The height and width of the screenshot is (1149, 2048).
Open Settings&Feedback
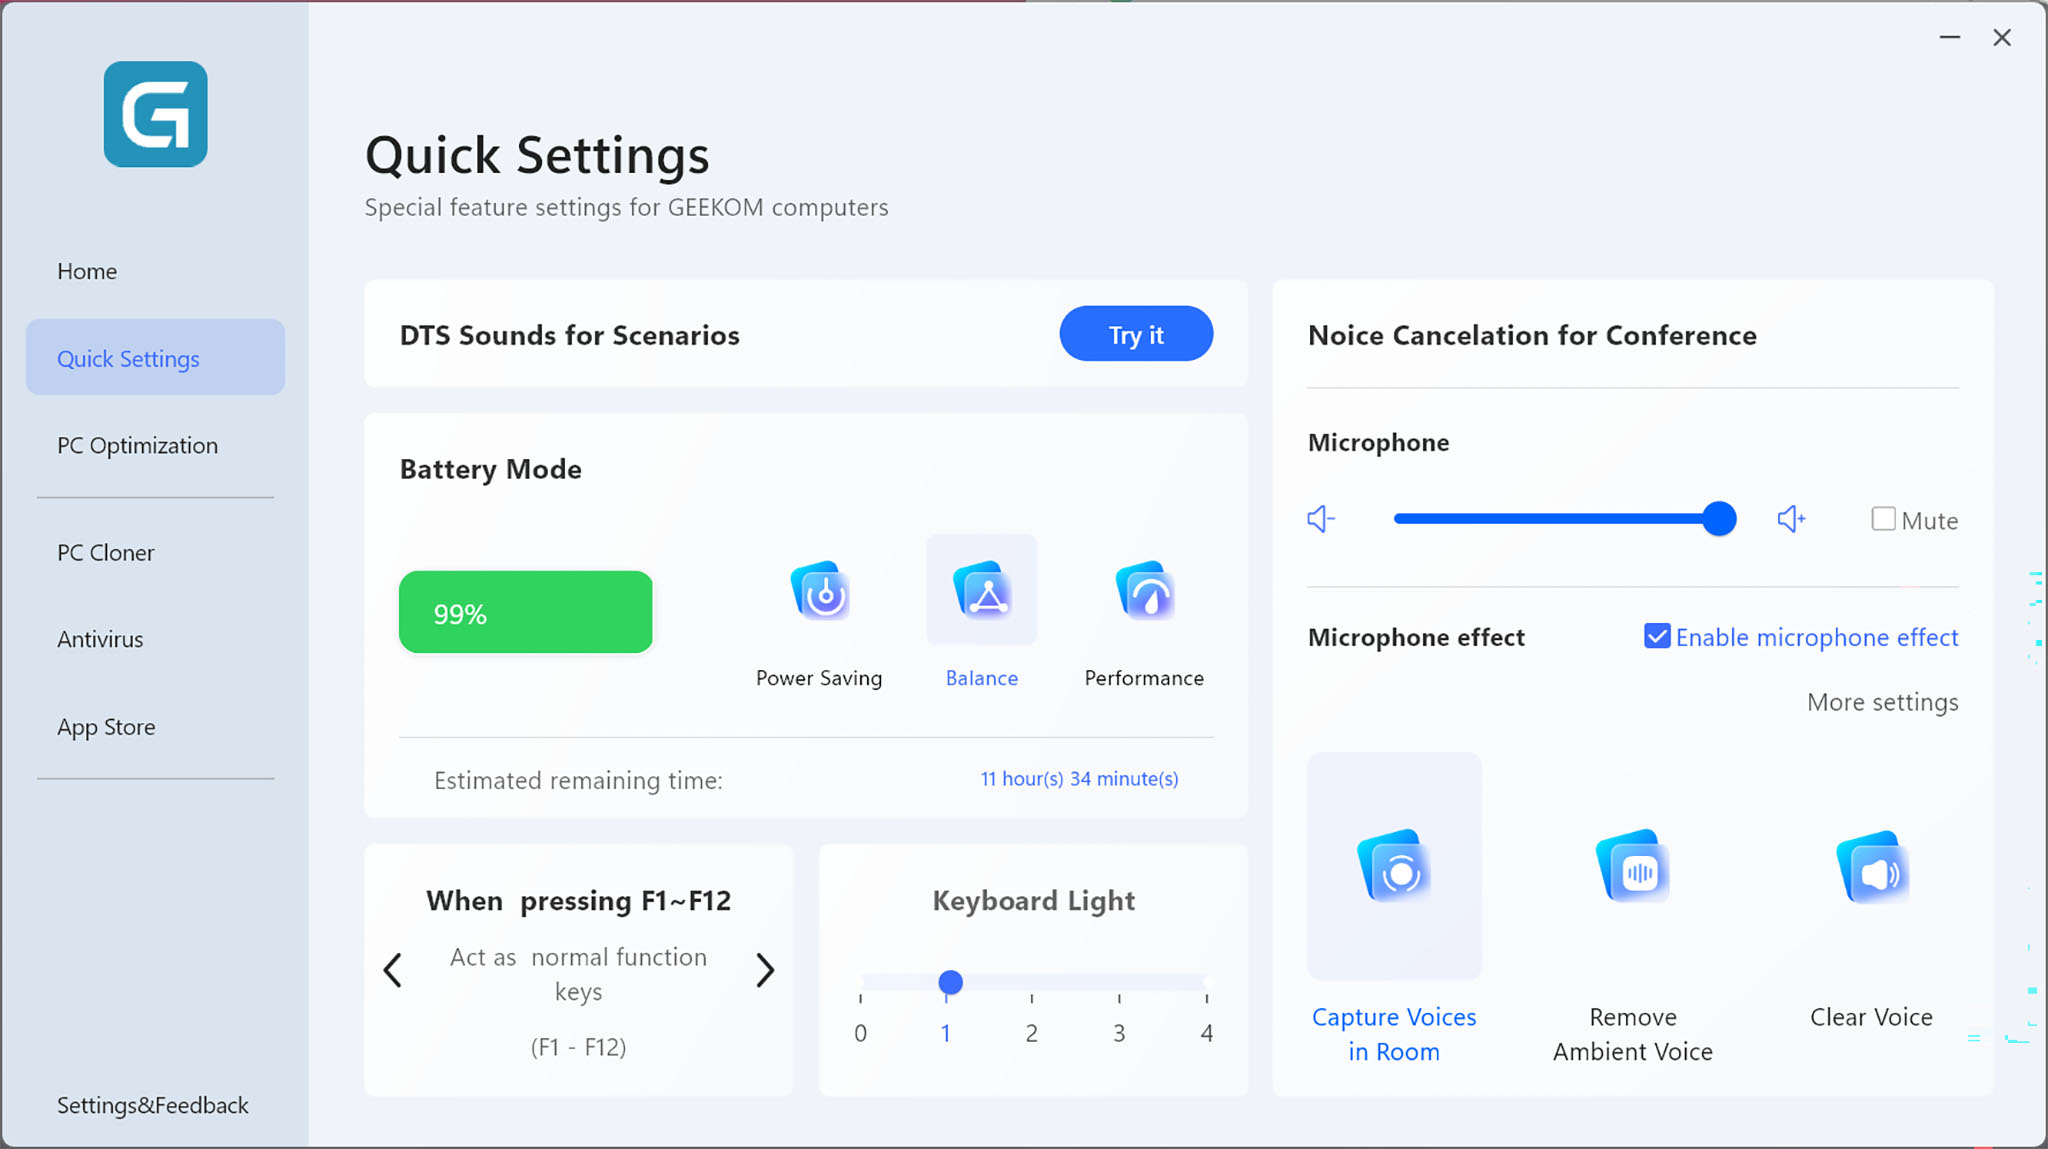[152, 1105]
